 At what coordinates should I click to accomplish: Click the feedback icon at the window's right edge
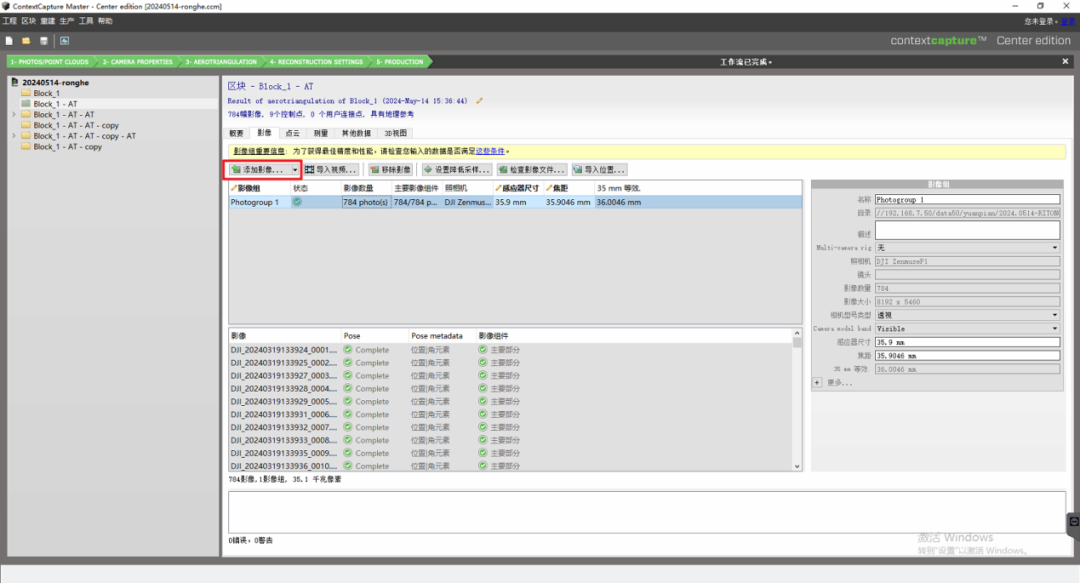click(x=1074, y=522)
